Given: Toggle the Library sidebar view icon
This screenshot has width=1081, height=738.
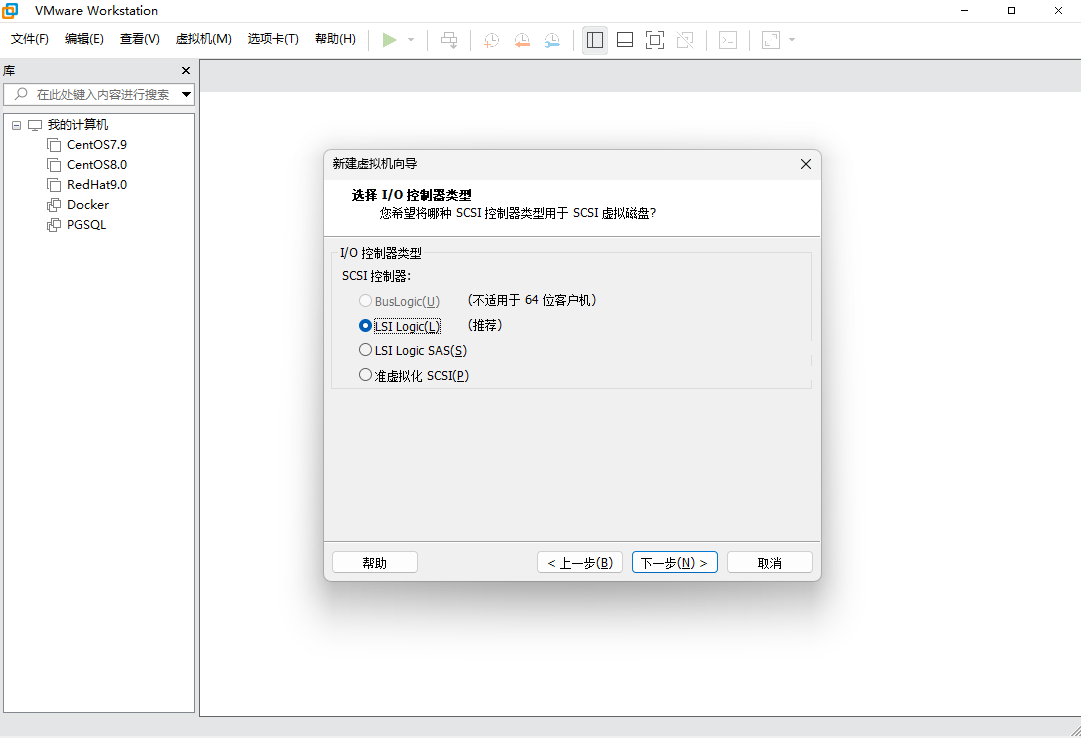Looking at the screenshot, I should 595,40.
